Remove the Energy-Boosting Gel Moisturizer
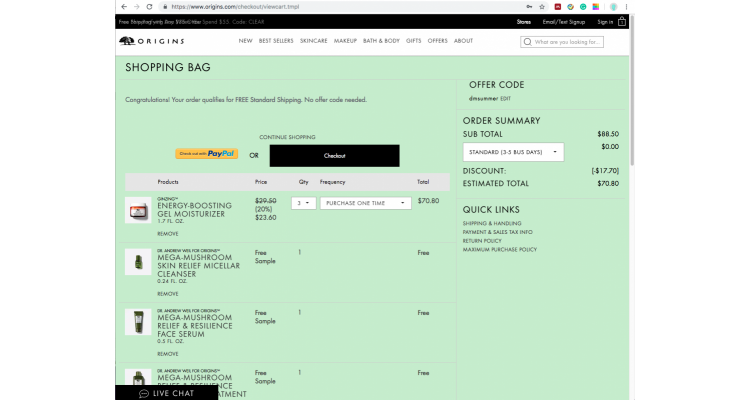Viewport: 750px width, 400px height. click(167, 234)
